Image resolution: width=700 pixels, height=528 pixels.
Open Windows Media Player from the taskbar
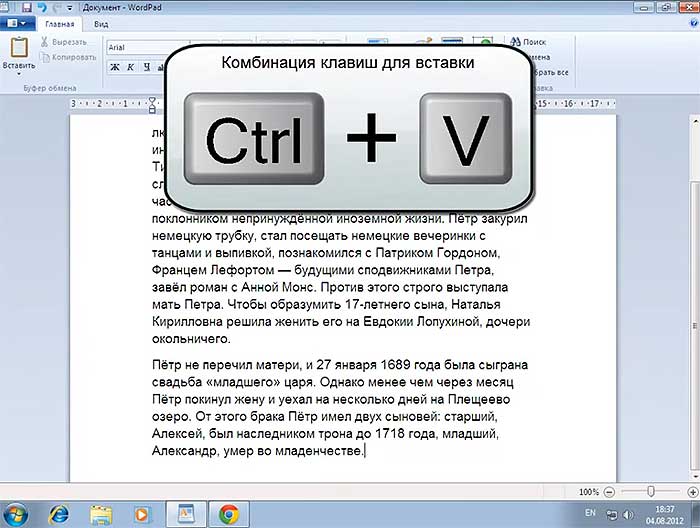click(x=142, y=515)
